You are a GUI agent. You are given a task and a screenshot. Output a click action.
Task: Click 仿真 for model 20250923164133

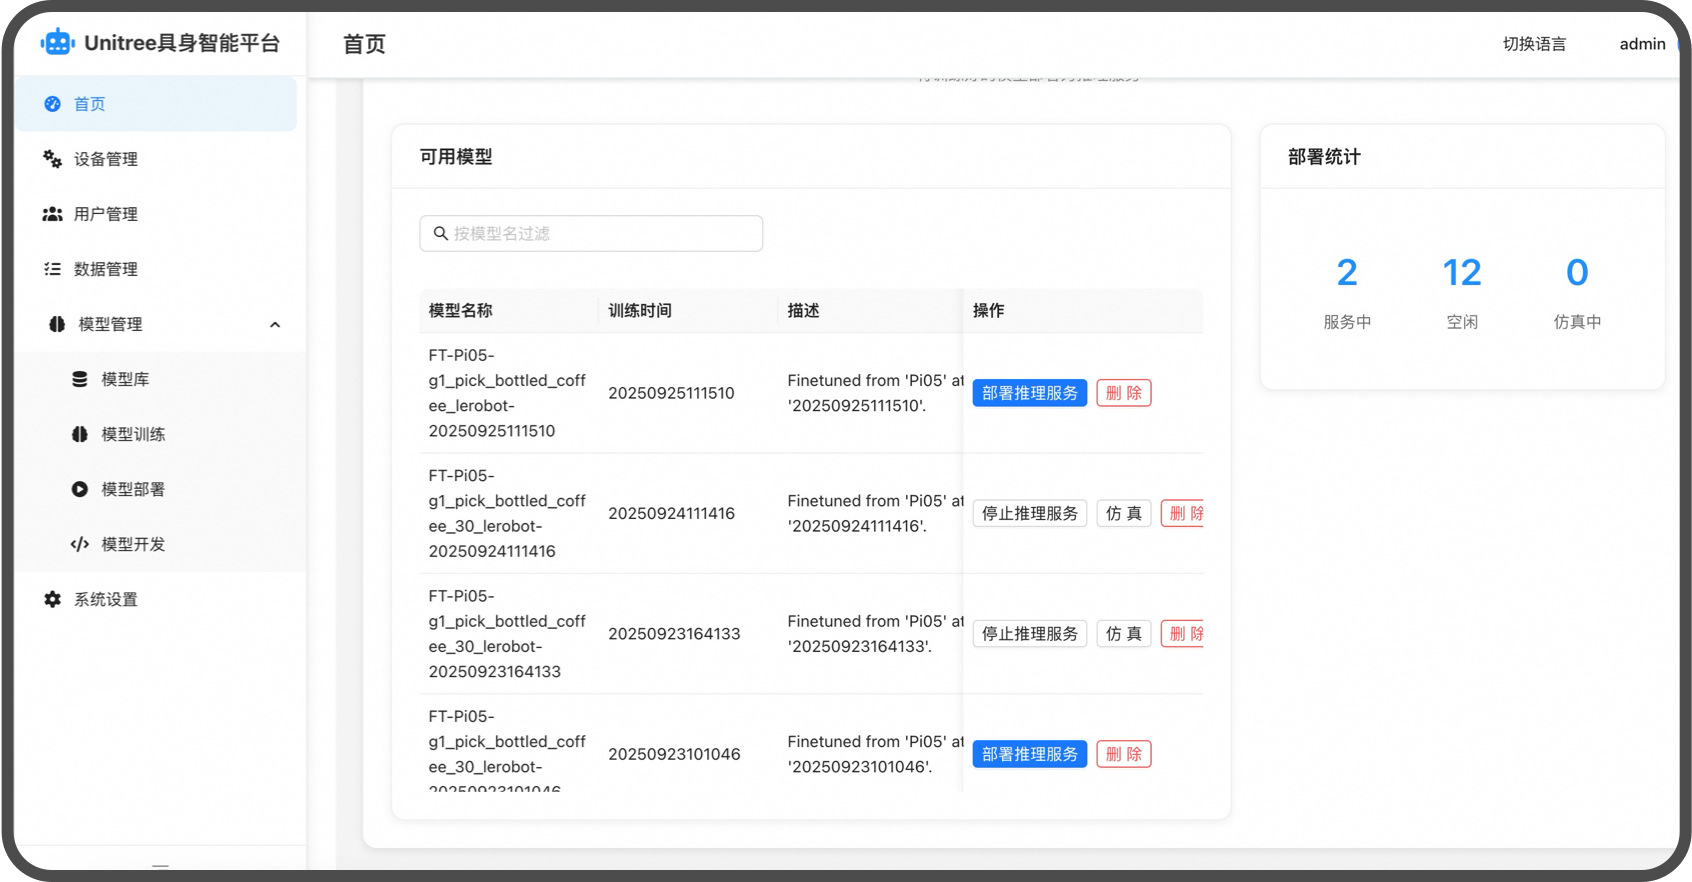coord(1123,634)
